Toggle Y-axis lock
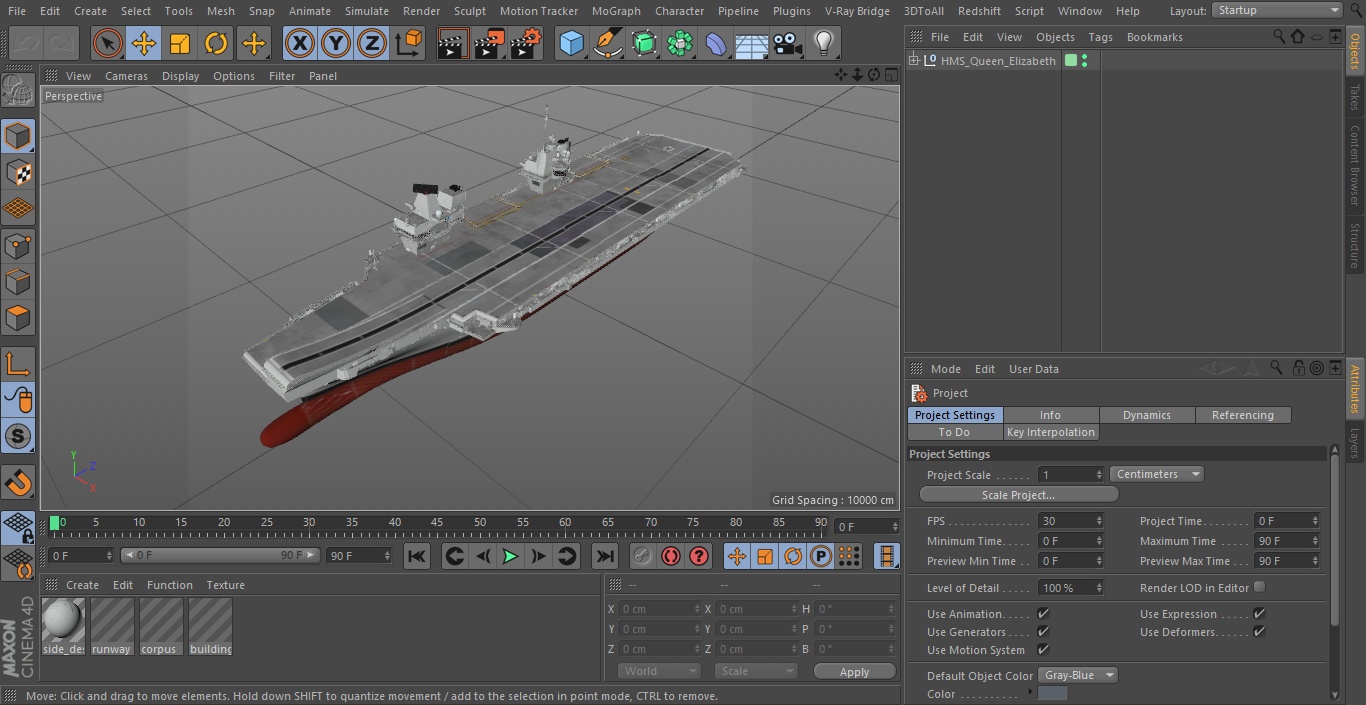This screenshot has height=705, width=1366. point(336,44)
